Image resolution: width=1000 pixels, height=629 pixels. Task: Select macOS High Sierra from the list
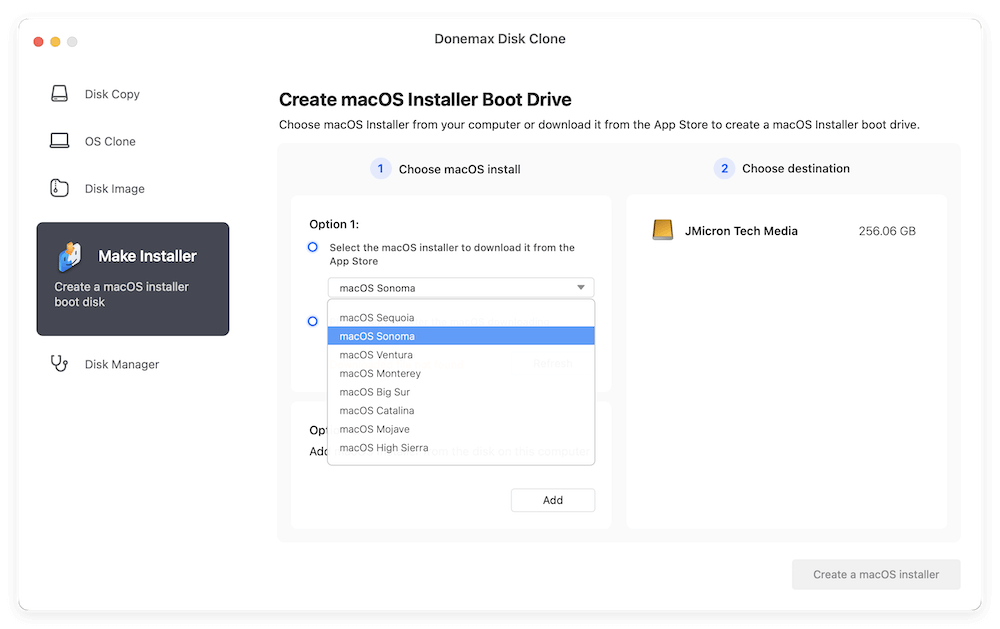(384, 447)
